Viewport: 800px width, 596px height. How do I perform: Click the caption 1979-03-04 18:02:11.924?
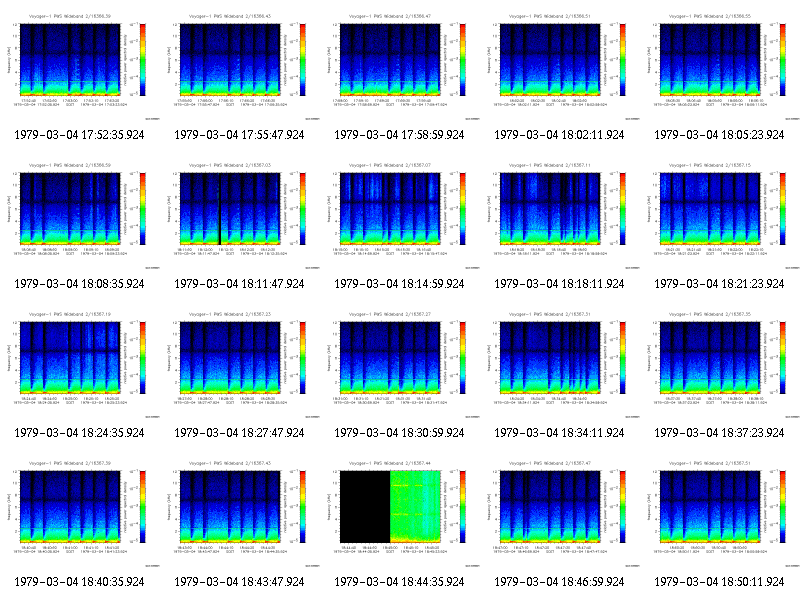[x=559, y=135]
